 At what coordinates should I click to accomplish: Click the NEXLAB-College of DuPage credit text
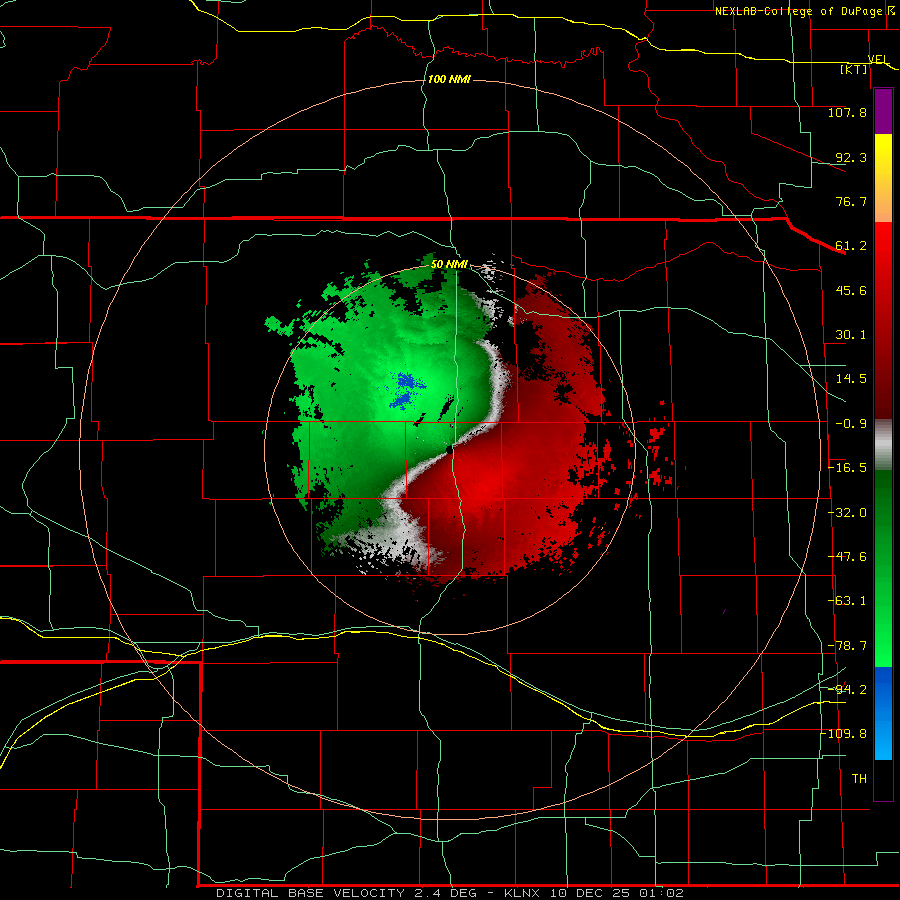[801, 11]
